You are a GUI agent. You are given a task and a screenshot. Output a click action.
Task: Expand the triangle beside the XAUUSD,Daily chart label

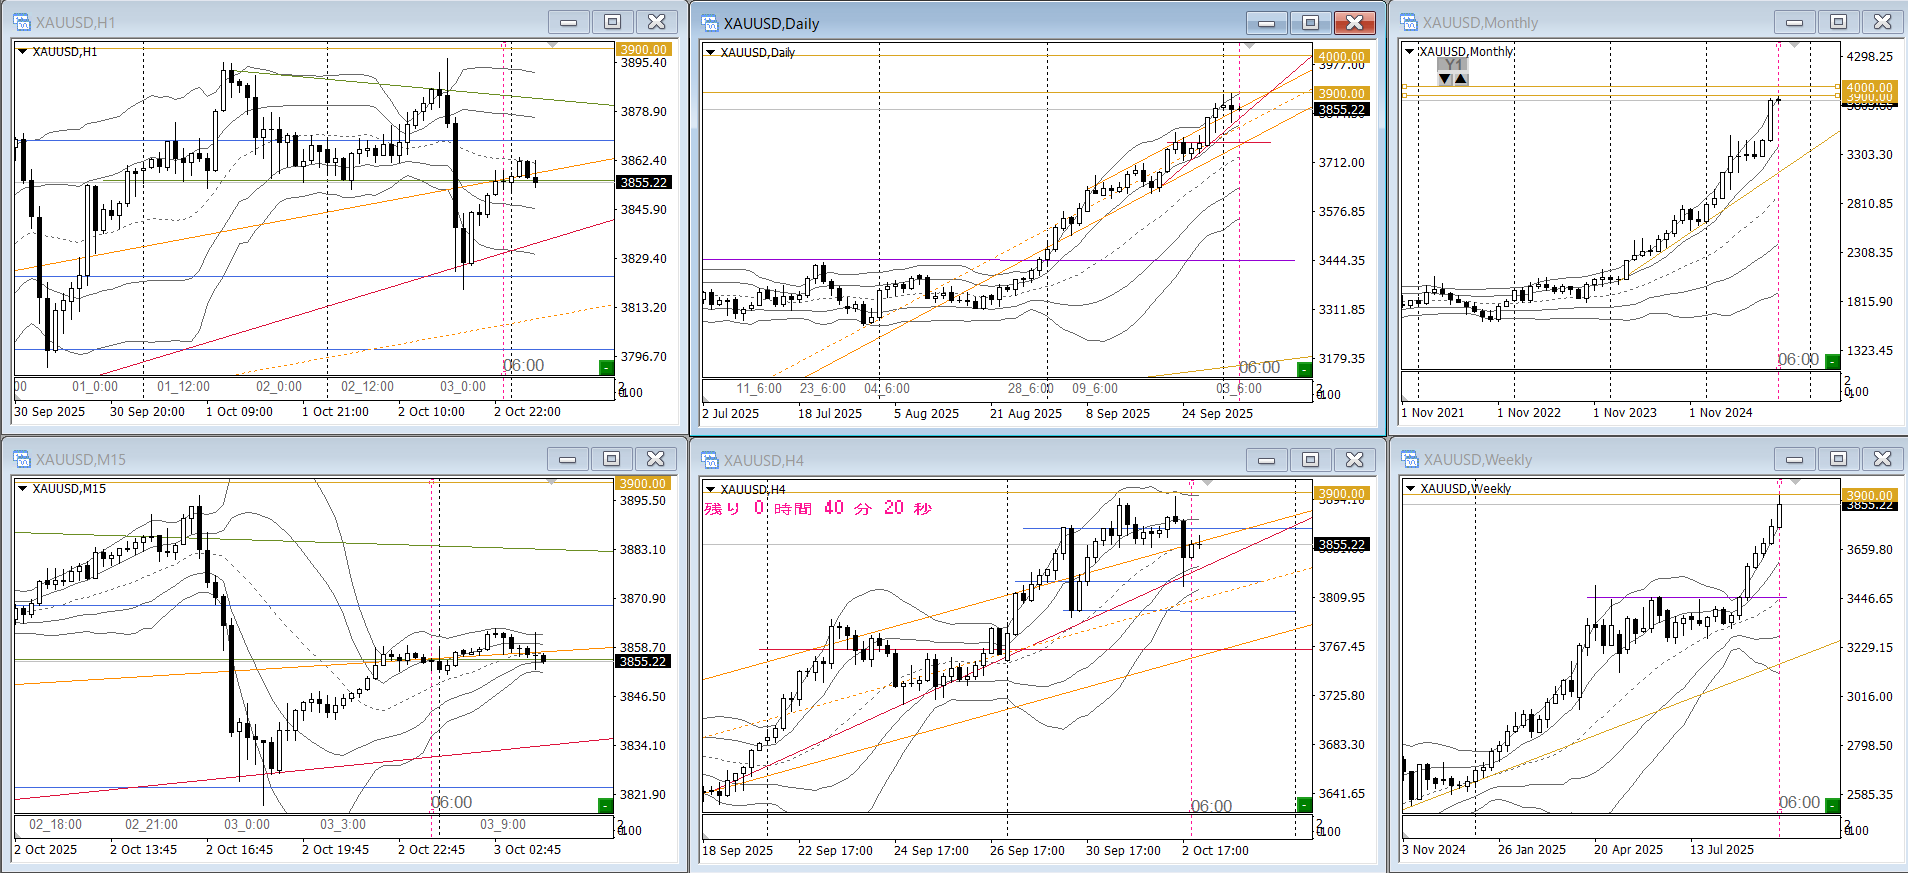pos(710,52)
